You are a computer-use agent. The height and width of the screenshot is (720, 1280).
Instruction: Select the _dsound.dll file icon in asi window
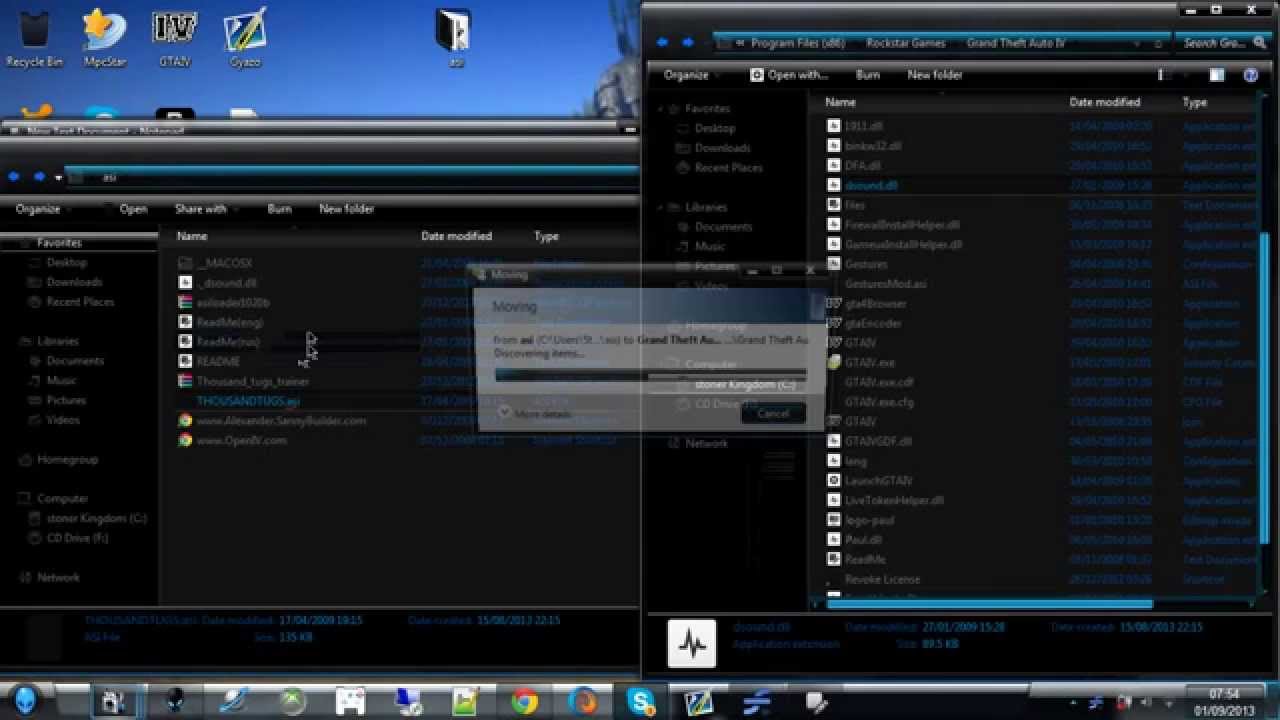pyautogui.click(x=185, y=283)
